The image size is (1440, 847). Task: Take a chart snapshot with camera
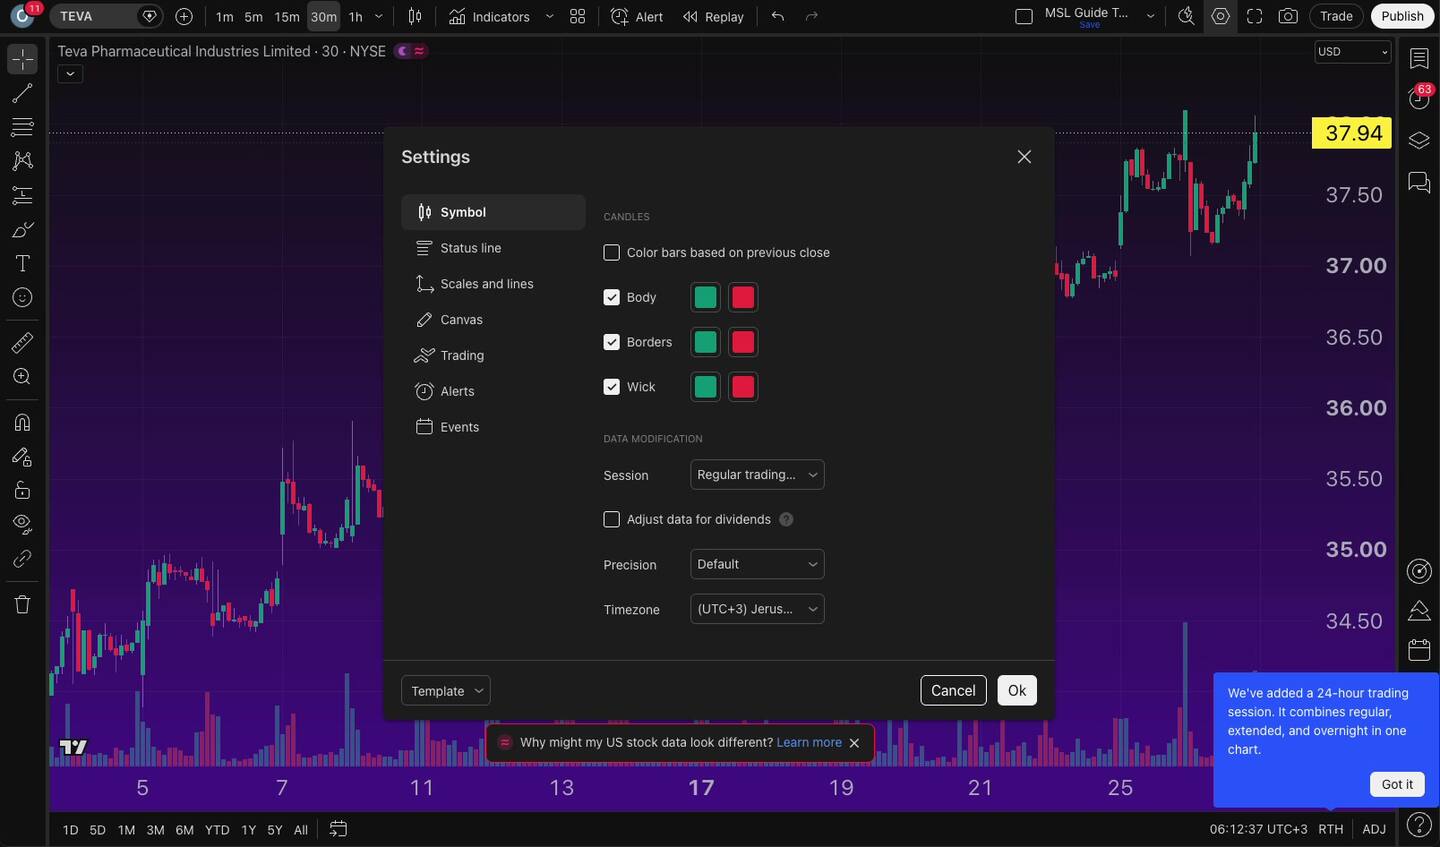pyautogui.click(x=1289, y=16)
